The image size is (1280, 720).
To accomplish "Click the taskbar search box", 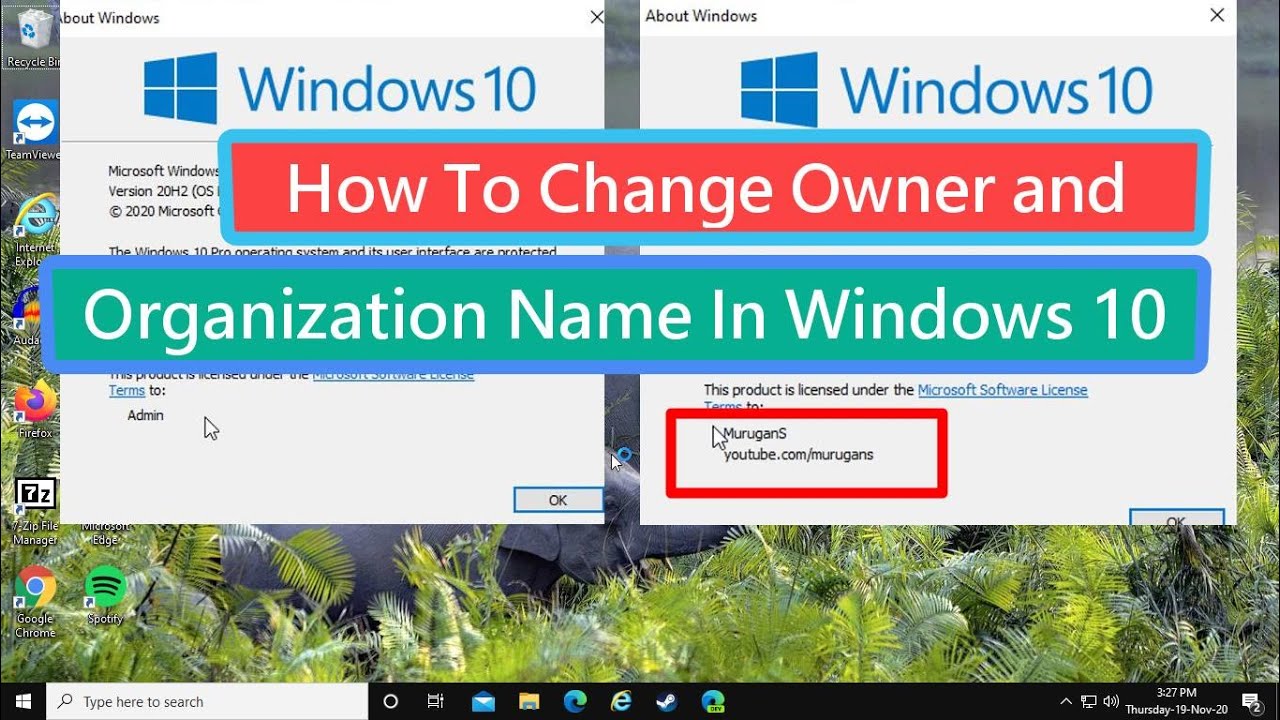I will pyautogui.click(x=207, y=702).
